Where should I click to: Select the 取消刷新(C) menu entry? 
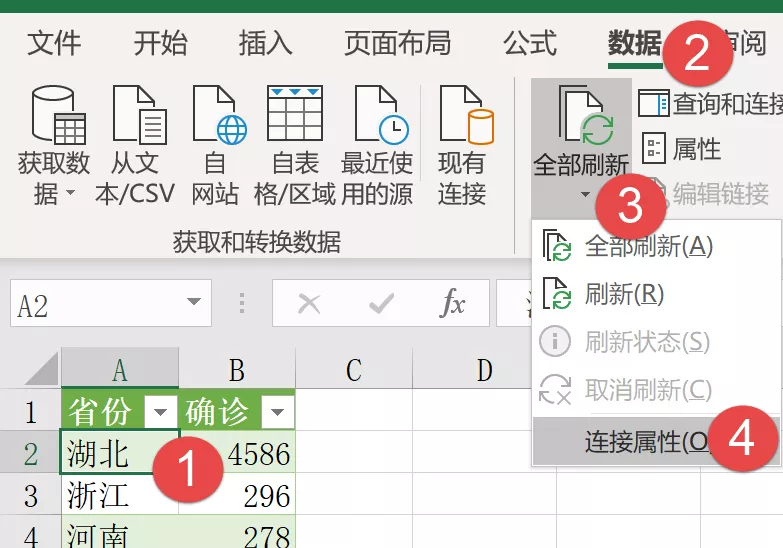coord(656,390)
